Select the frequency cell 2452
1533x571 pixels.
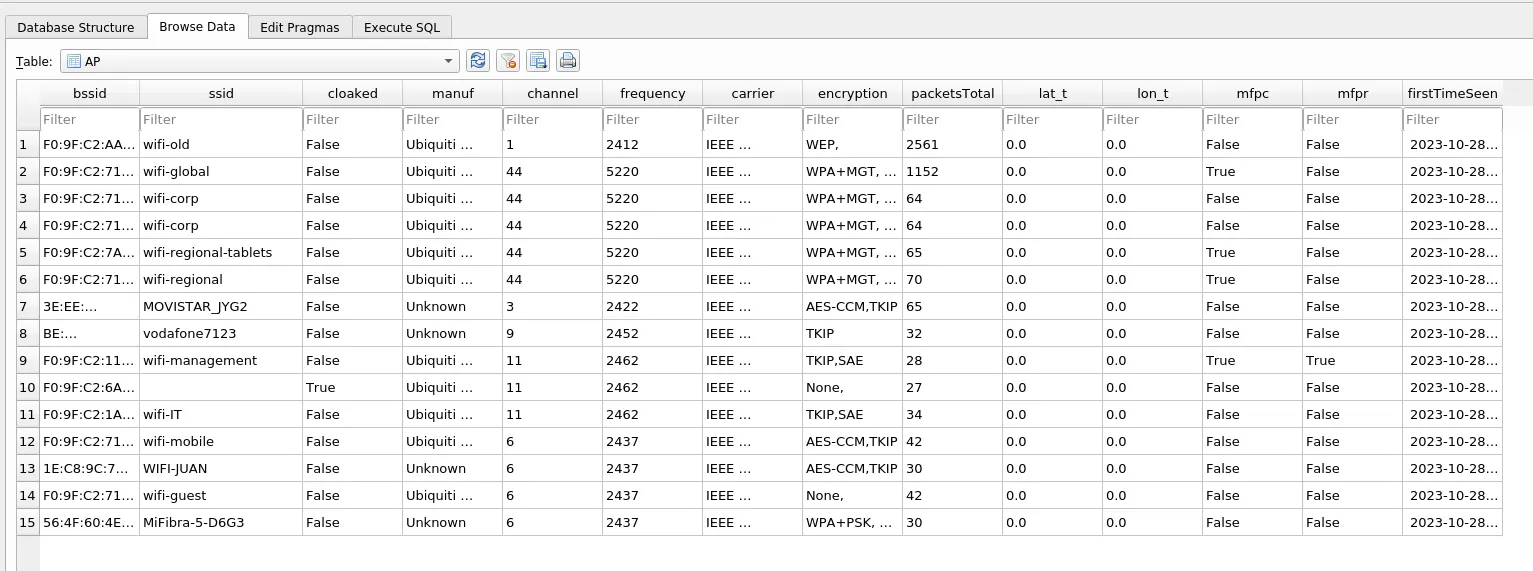pos(653,333)
